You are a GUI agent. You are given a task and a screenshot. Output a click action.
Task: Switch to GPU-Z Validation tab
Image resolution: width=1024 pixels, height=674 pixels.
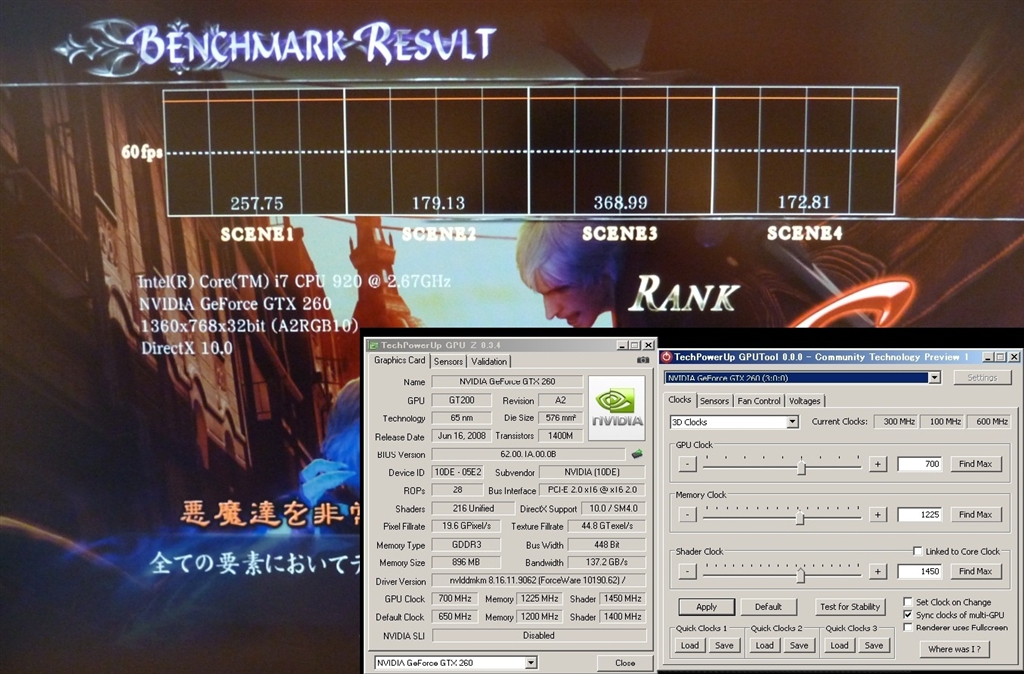[x=488, y=361]
